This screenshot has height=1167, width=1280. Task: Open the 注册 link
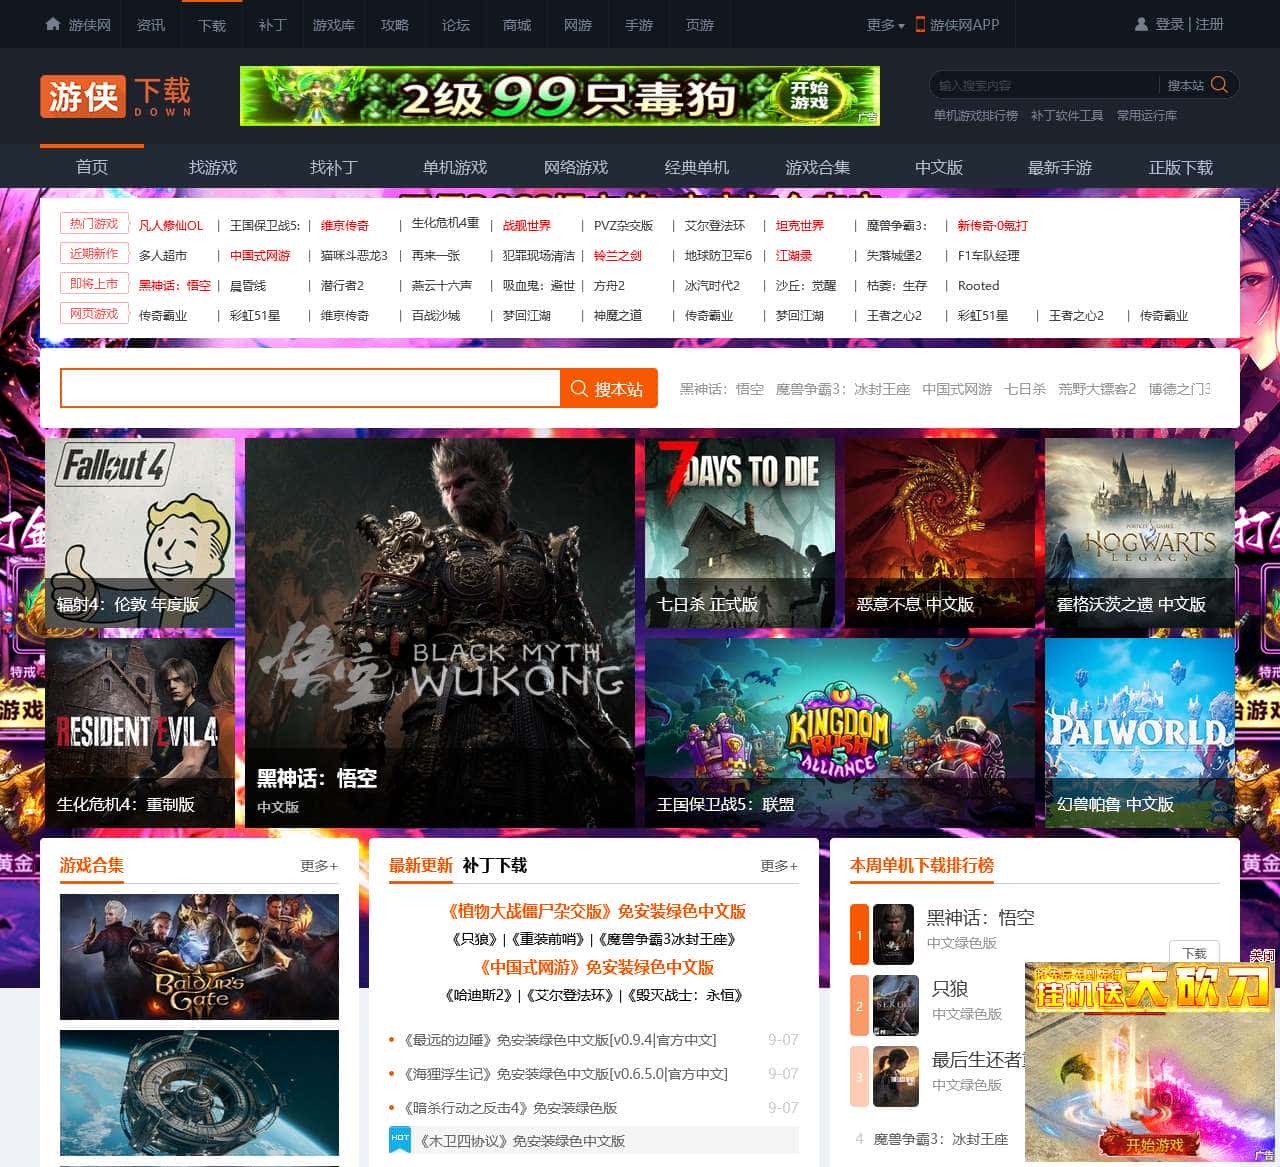[1209, 24]
